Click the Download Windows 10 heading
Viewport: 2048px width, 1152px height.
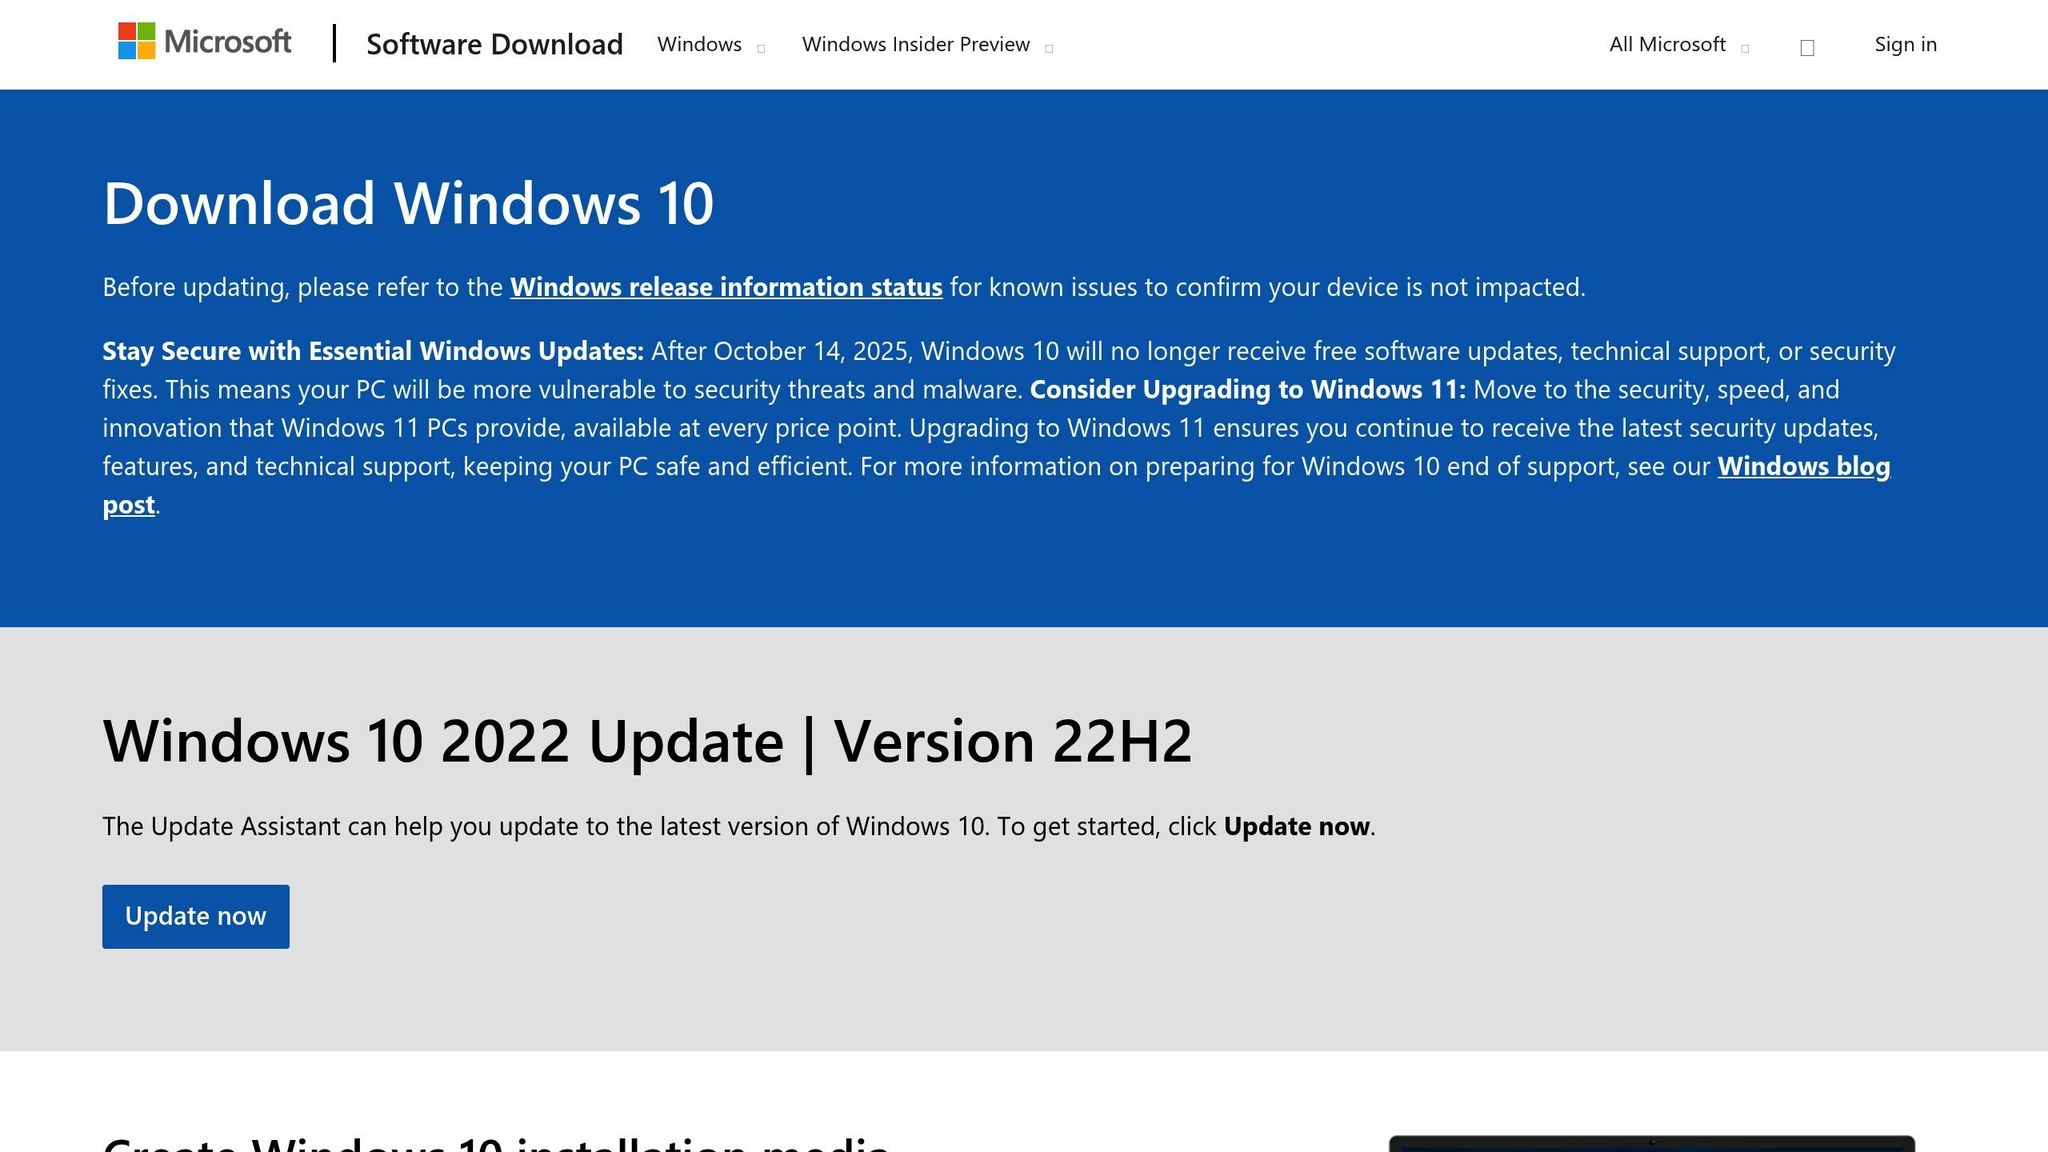408,203
